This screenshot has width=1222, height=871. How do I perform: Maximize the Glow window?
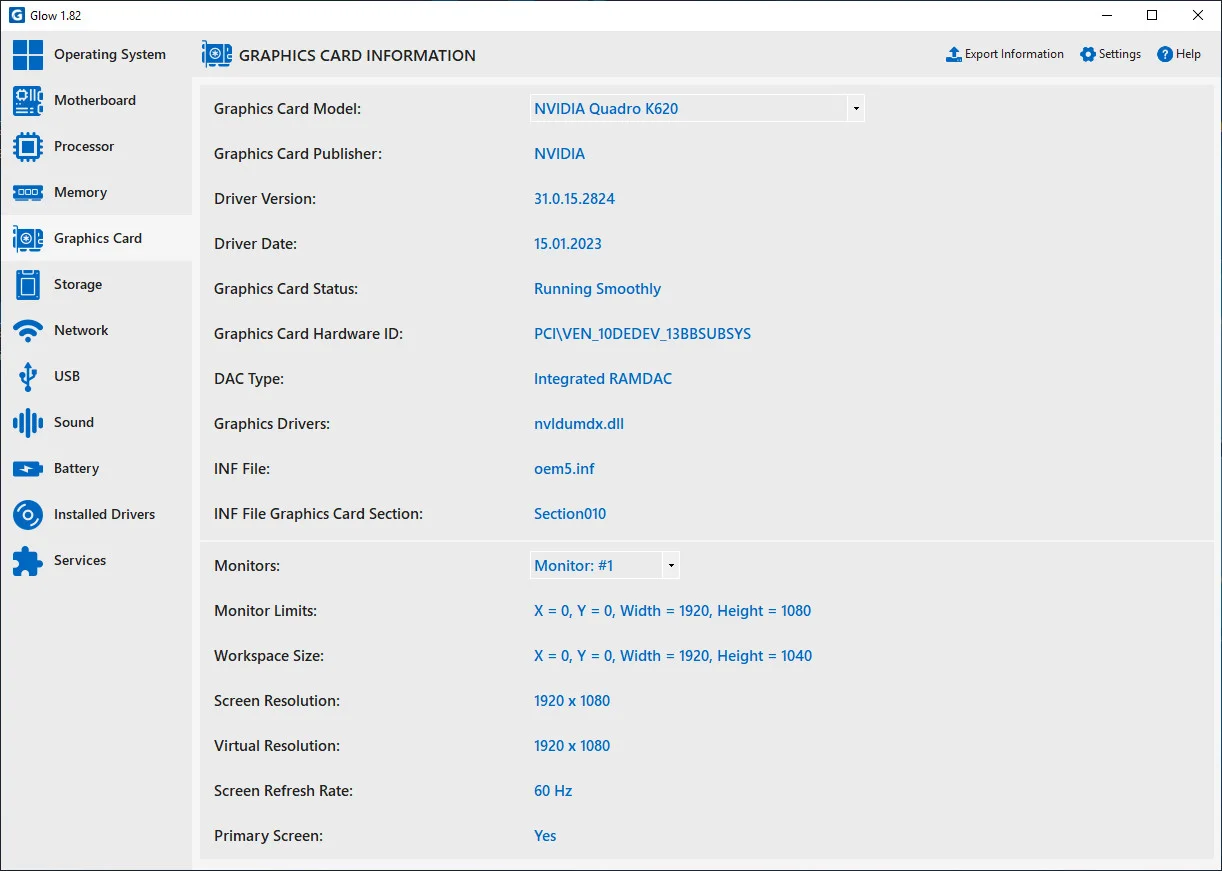coord(1152,15)
